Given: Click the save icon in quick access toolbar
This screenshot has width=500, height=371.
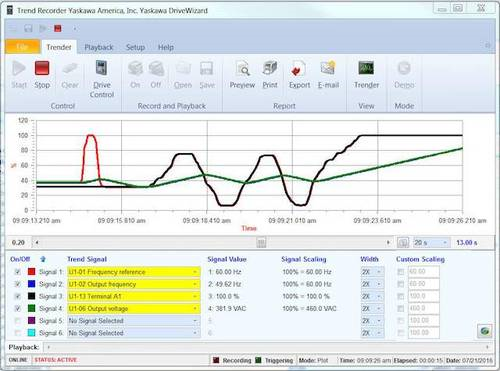Looking at the screenshot, I should pyautogui.click(x=28, y=29).
